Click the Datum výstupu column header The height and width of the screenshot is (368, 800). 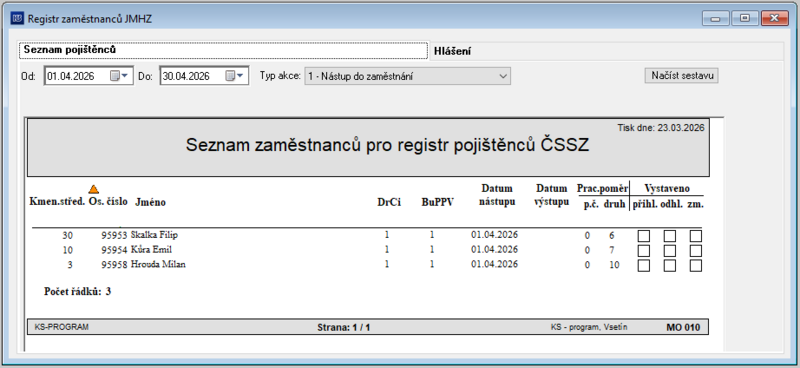552,195
